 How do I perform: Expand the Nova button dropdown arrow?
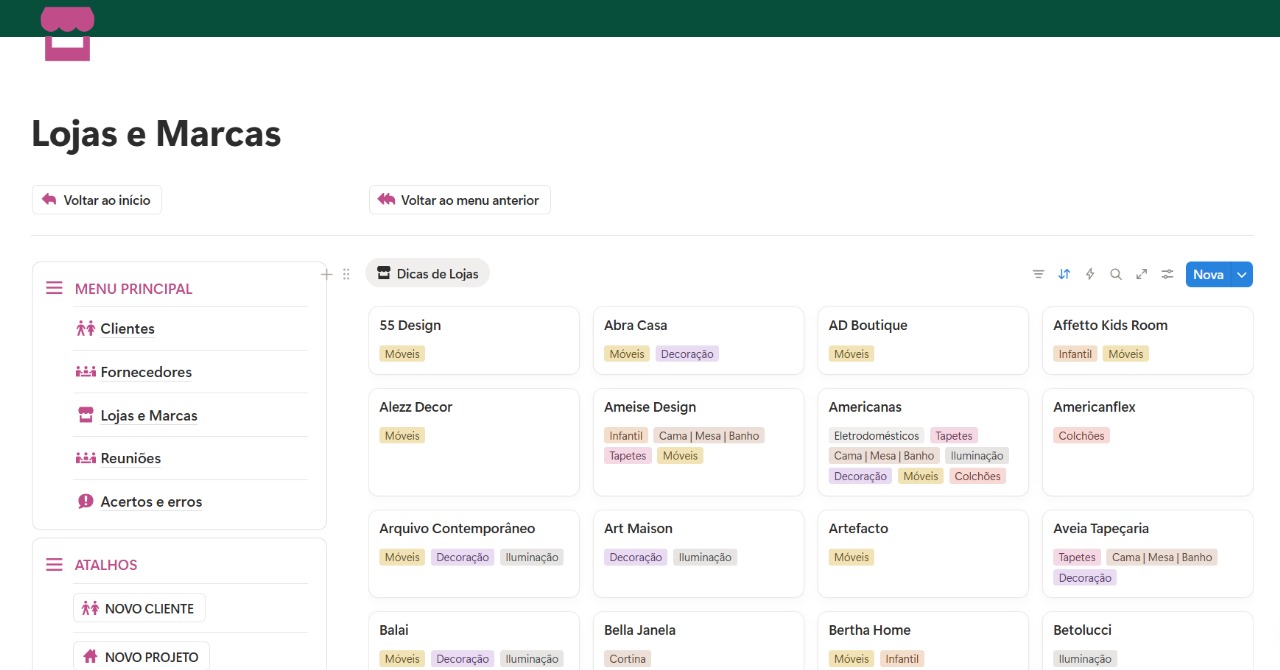[1242, 274]
